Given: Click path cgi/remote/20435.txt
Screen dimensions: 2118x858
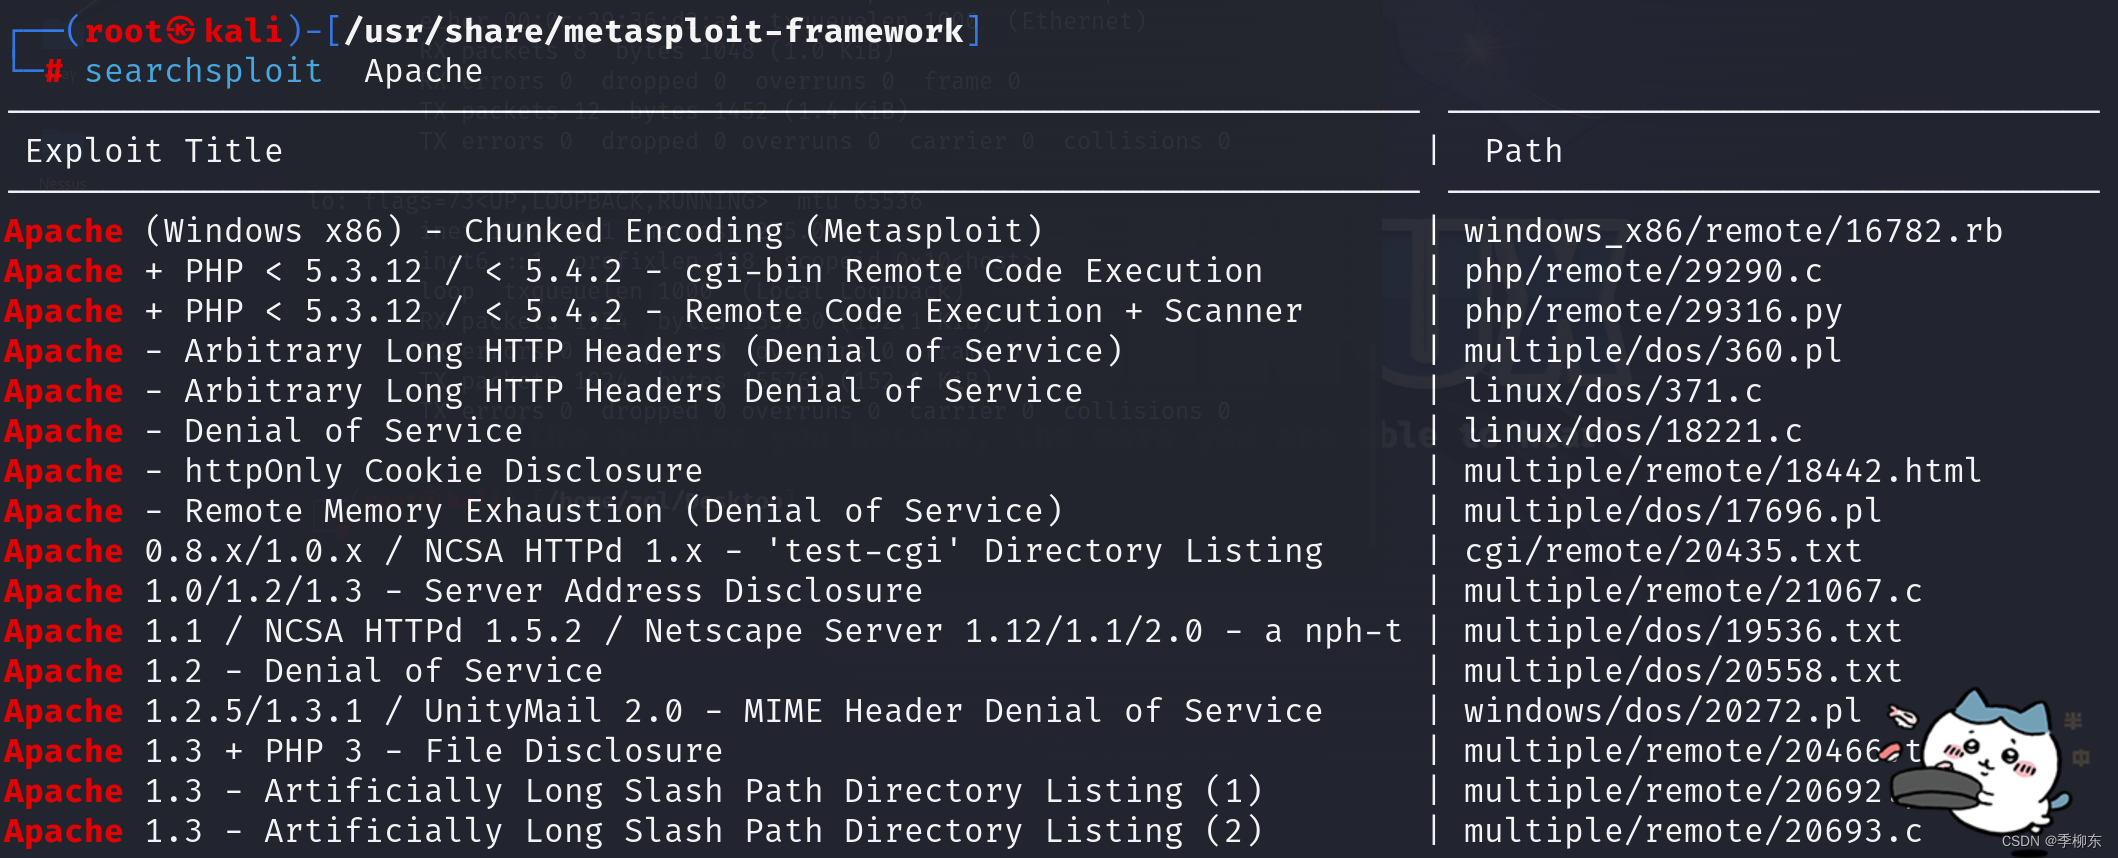Looking at the screenshot, I should (1664, 551).
